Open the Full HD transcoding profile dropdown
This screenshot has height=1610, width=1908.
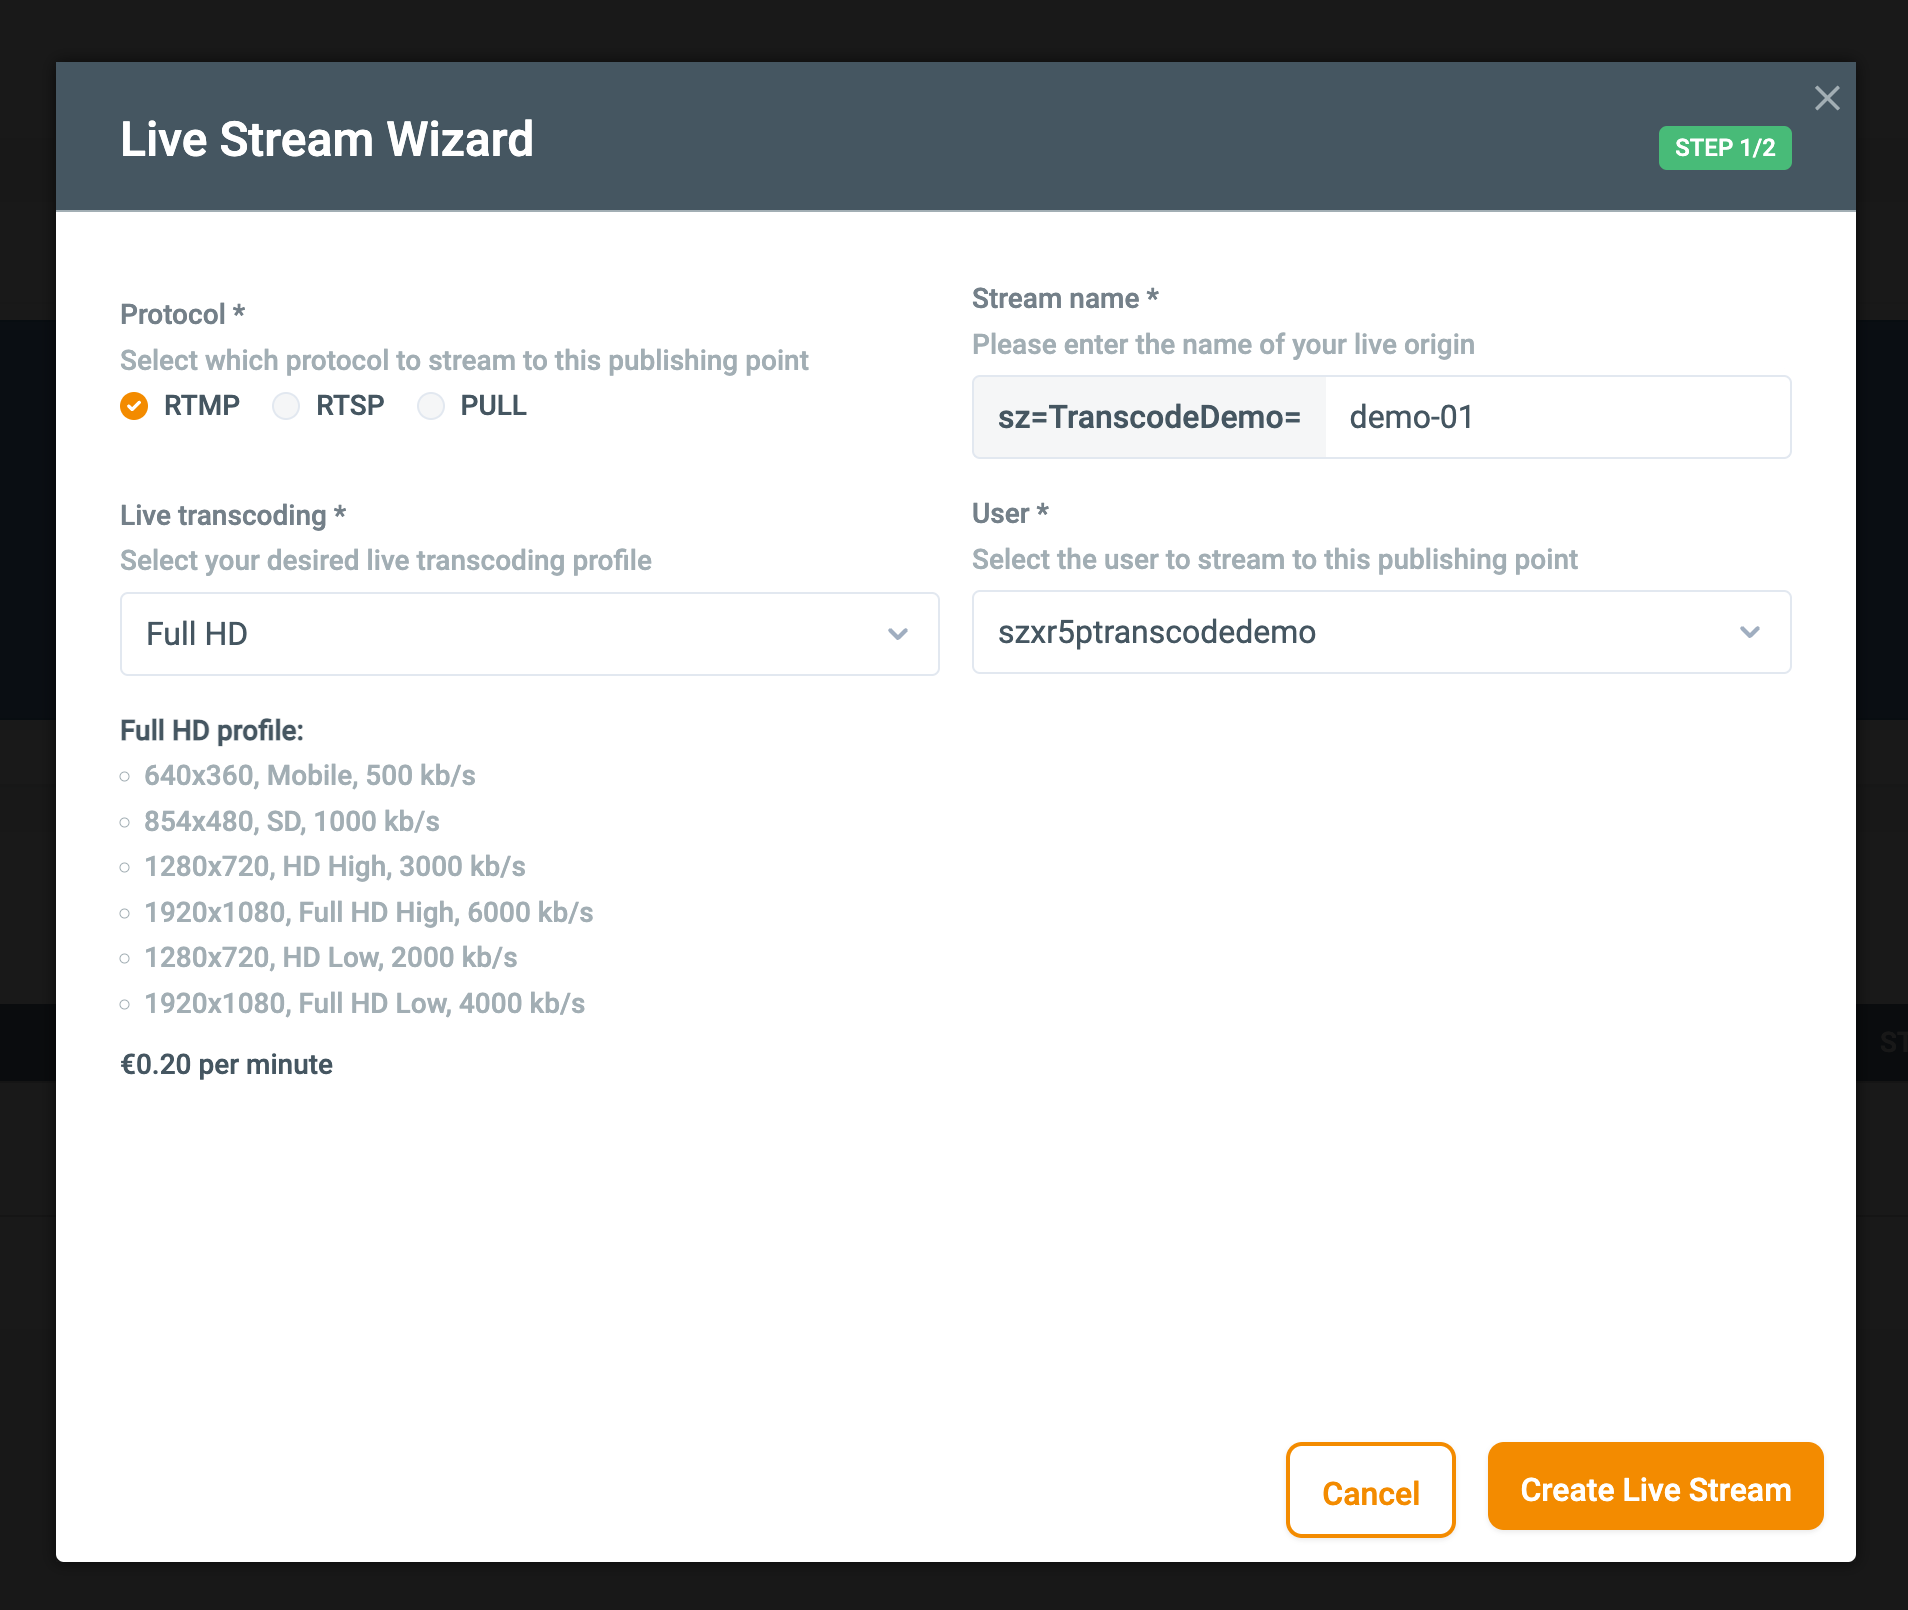(529, 633)
